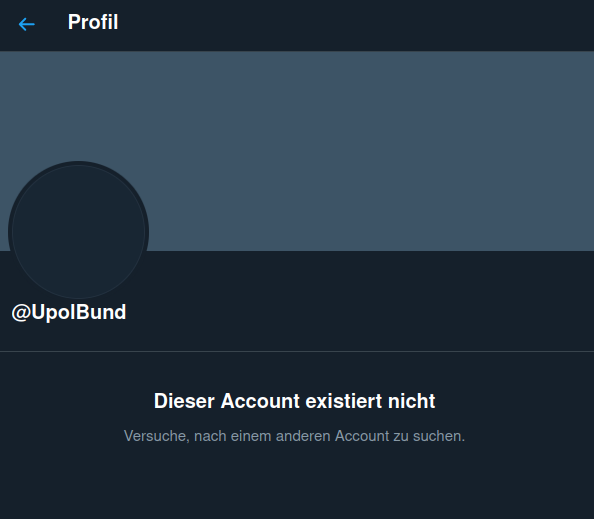Click the "Profil" header title
Image resolution: width=594 pixels, height=519 pixels.
click(93, 22)
